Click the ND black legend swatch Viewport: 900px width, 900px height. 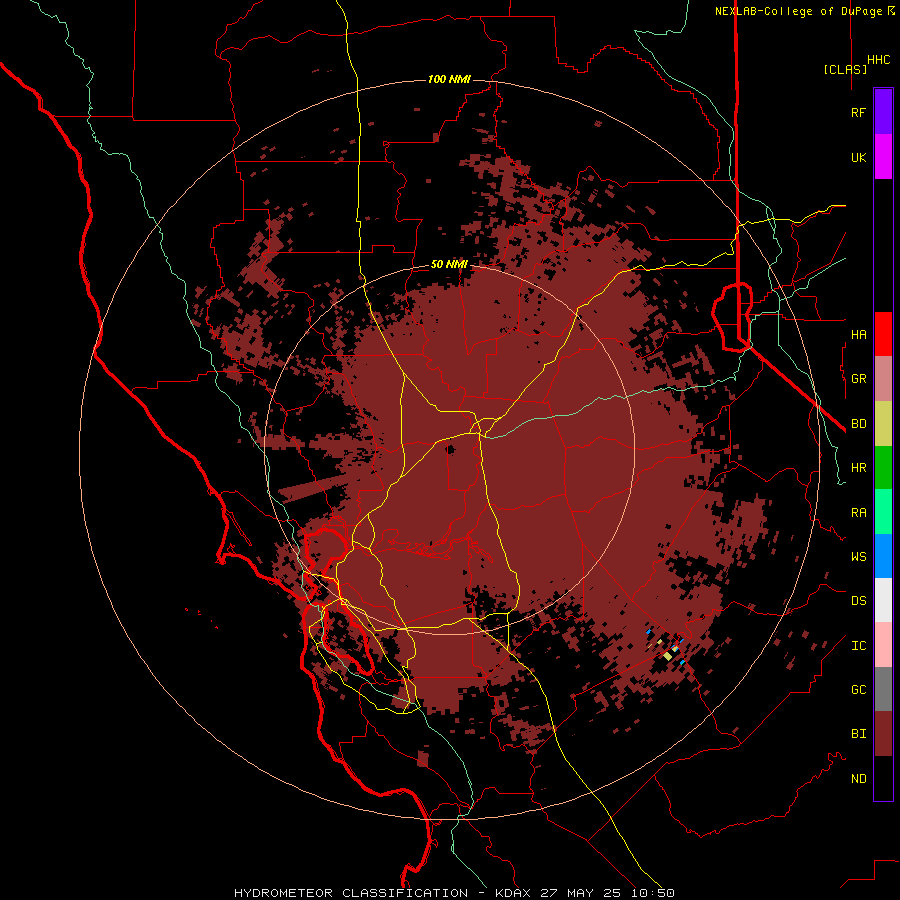(883, 778)
